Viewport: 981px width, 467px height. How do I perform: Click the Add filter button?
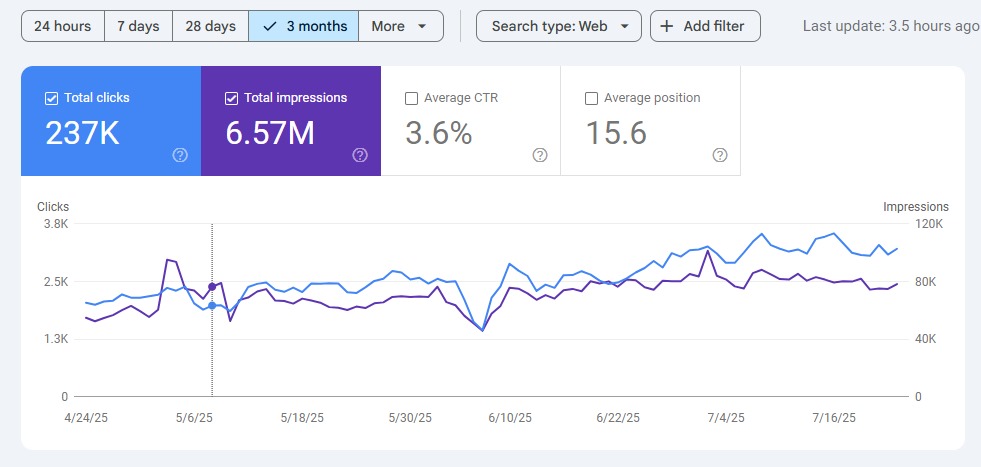click(x=705, y=26)
